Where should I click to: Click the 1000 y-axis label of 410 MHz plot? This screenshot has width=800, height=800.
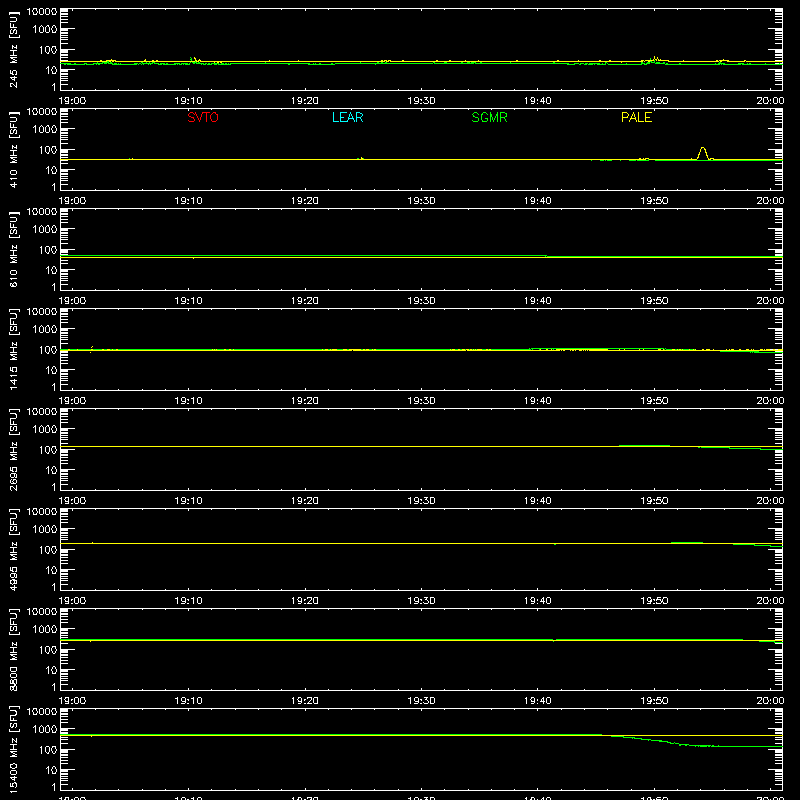[45, 130]
